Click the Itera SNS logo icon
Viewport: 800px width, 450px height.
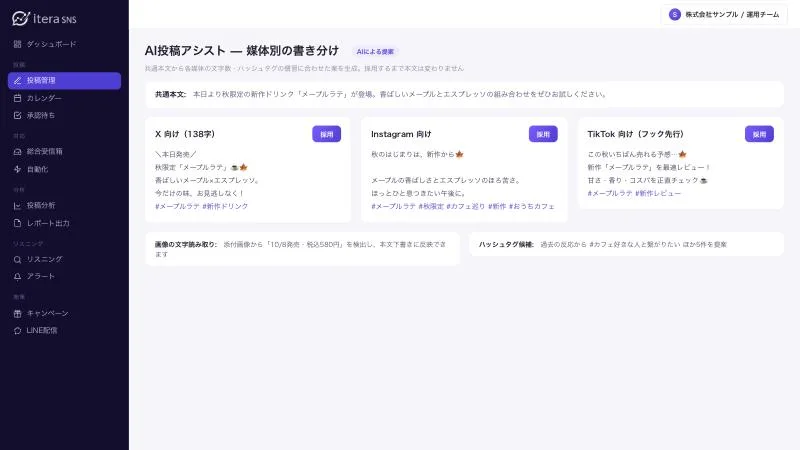(20, 18)
